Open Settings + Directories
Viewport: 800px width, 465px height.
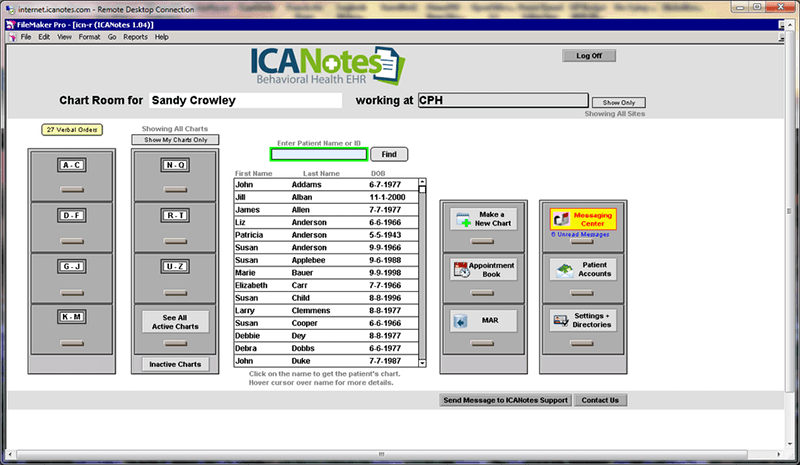tap(582, 321)
